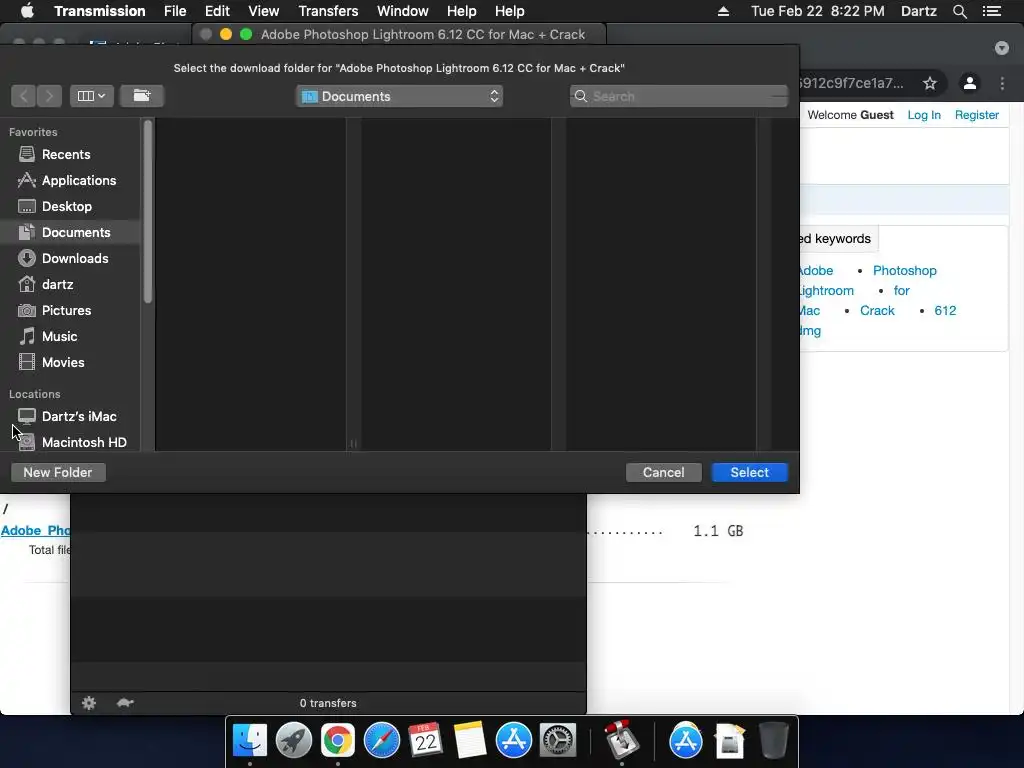Open the Documents location popup
This screenshot has width=1024, height=768.
point(399,96)
